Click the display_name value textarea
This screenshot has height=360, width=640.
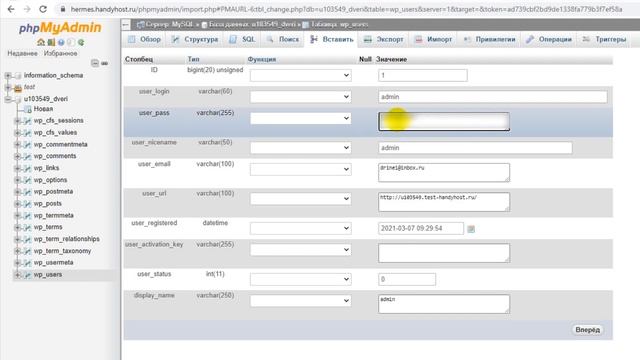point(444,304)
